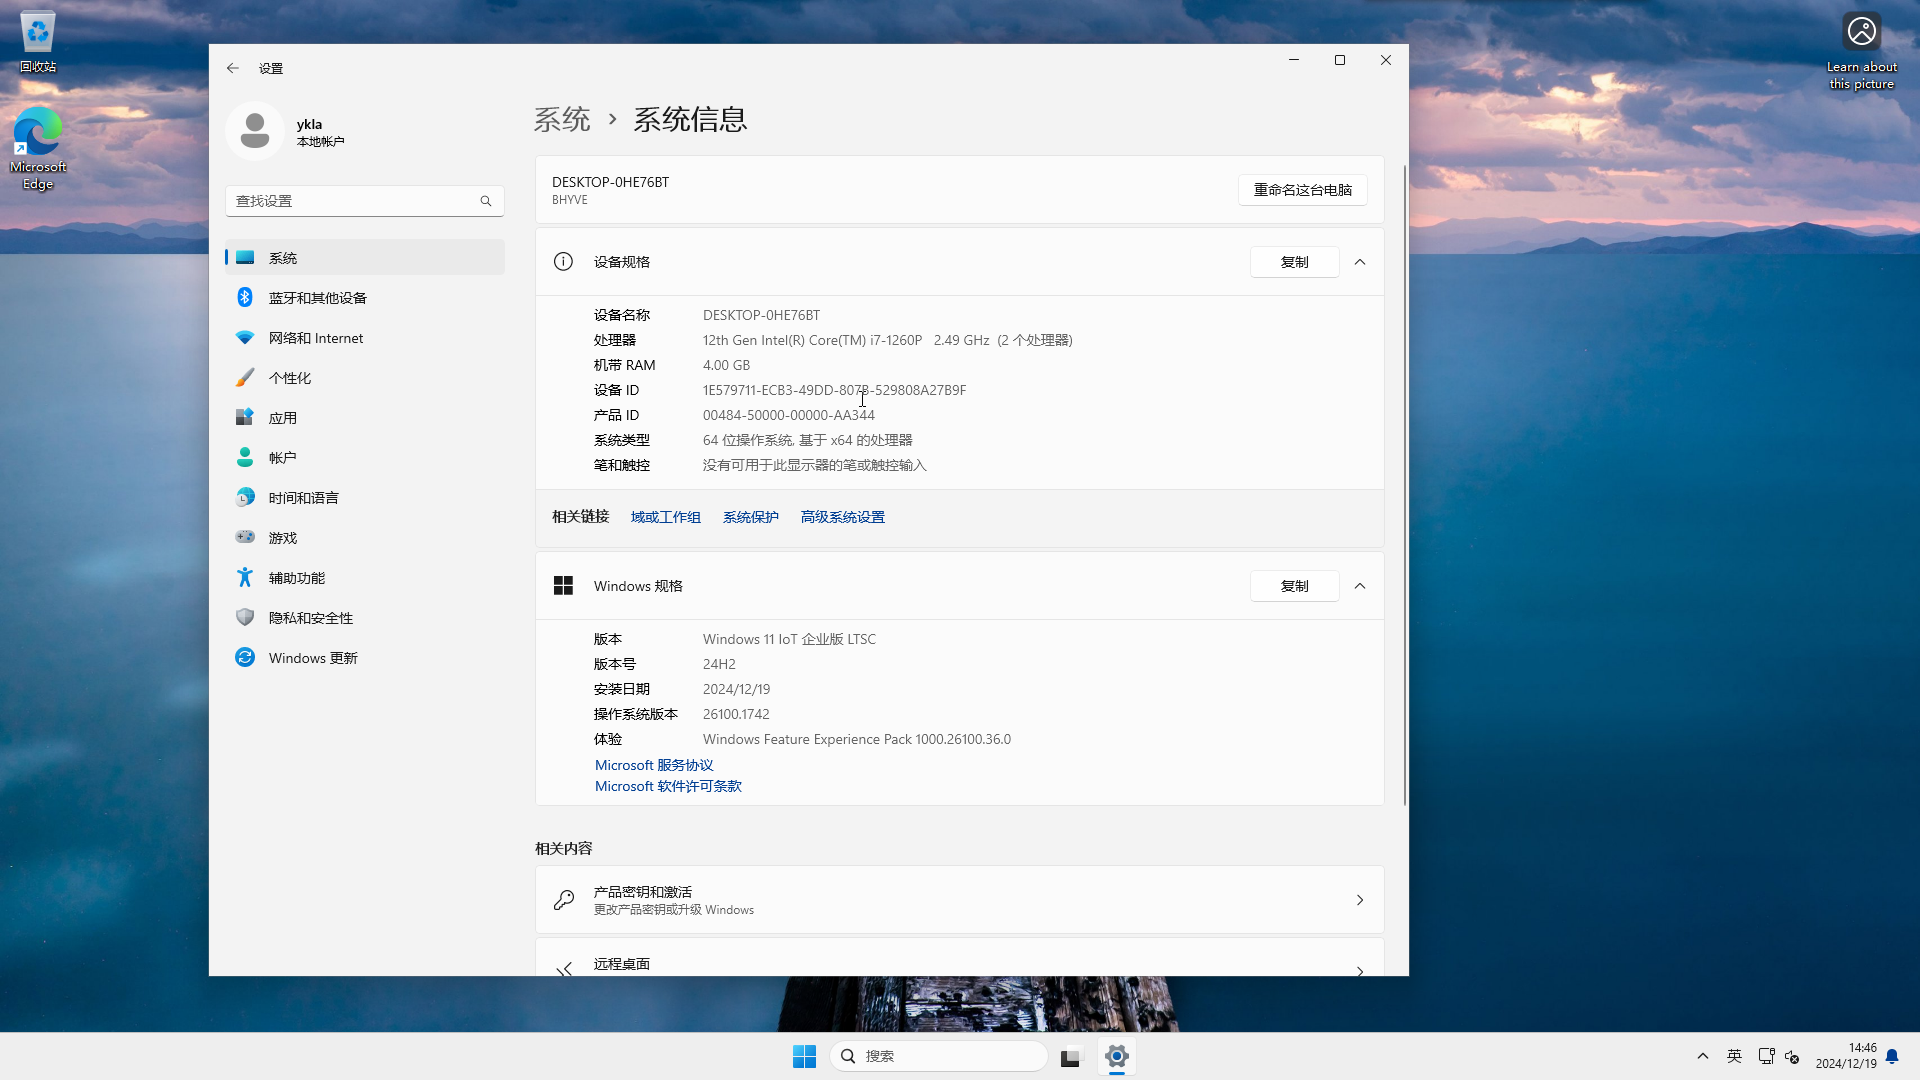1920x1080 pixels.
Task: Copy the Windows 规格 details
Action: (1294, 586)
